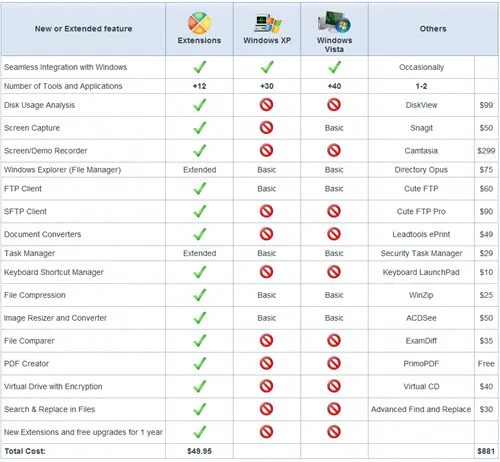Click XP prohibited icon for File Comparer
The width and height of the screenshot is (500, 462).
coord(266,340)
